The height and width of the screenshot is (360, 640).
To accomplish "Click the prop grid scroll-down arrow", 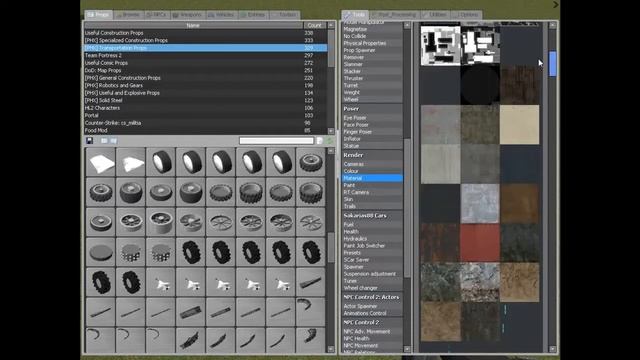I will 331,349.
